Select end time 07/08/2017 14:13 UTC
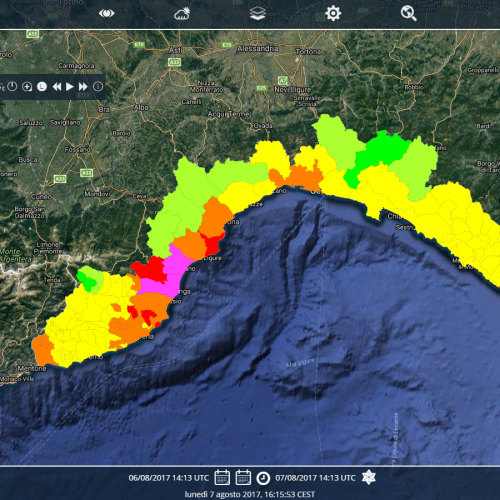Screen dimensions: 500x500 point(315,478)
